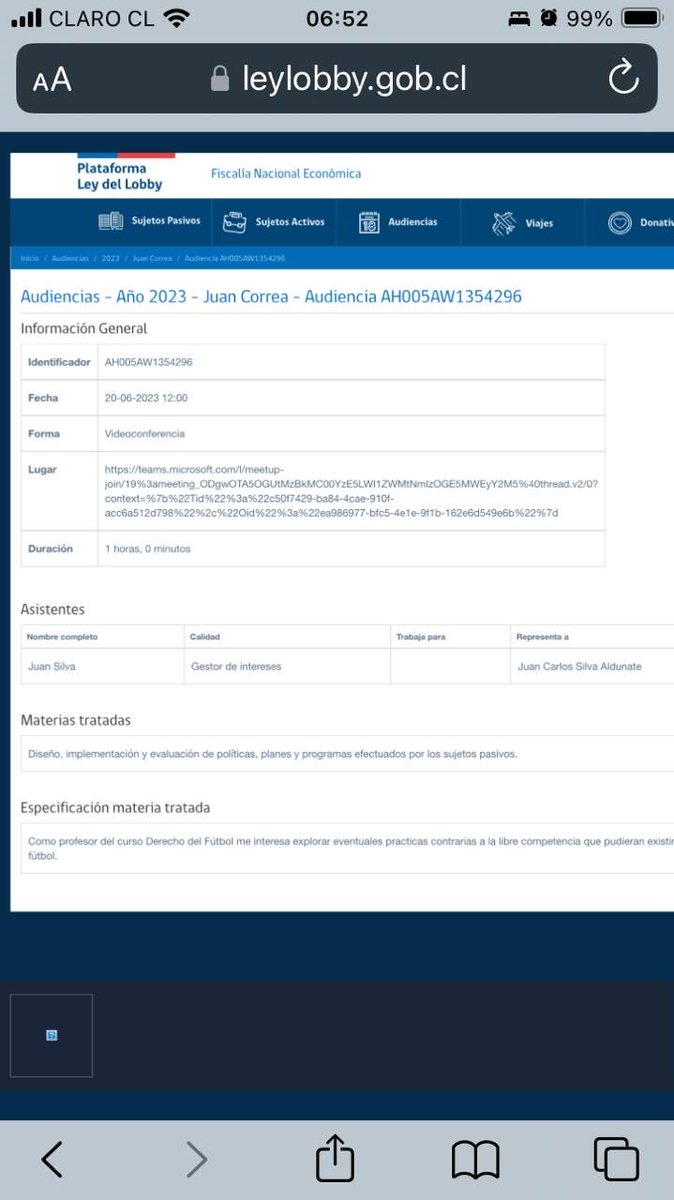Click the 'Calidad' column header
This screenshot has height=1200, width=674.
pyautogui.click(x=204, y=637)
